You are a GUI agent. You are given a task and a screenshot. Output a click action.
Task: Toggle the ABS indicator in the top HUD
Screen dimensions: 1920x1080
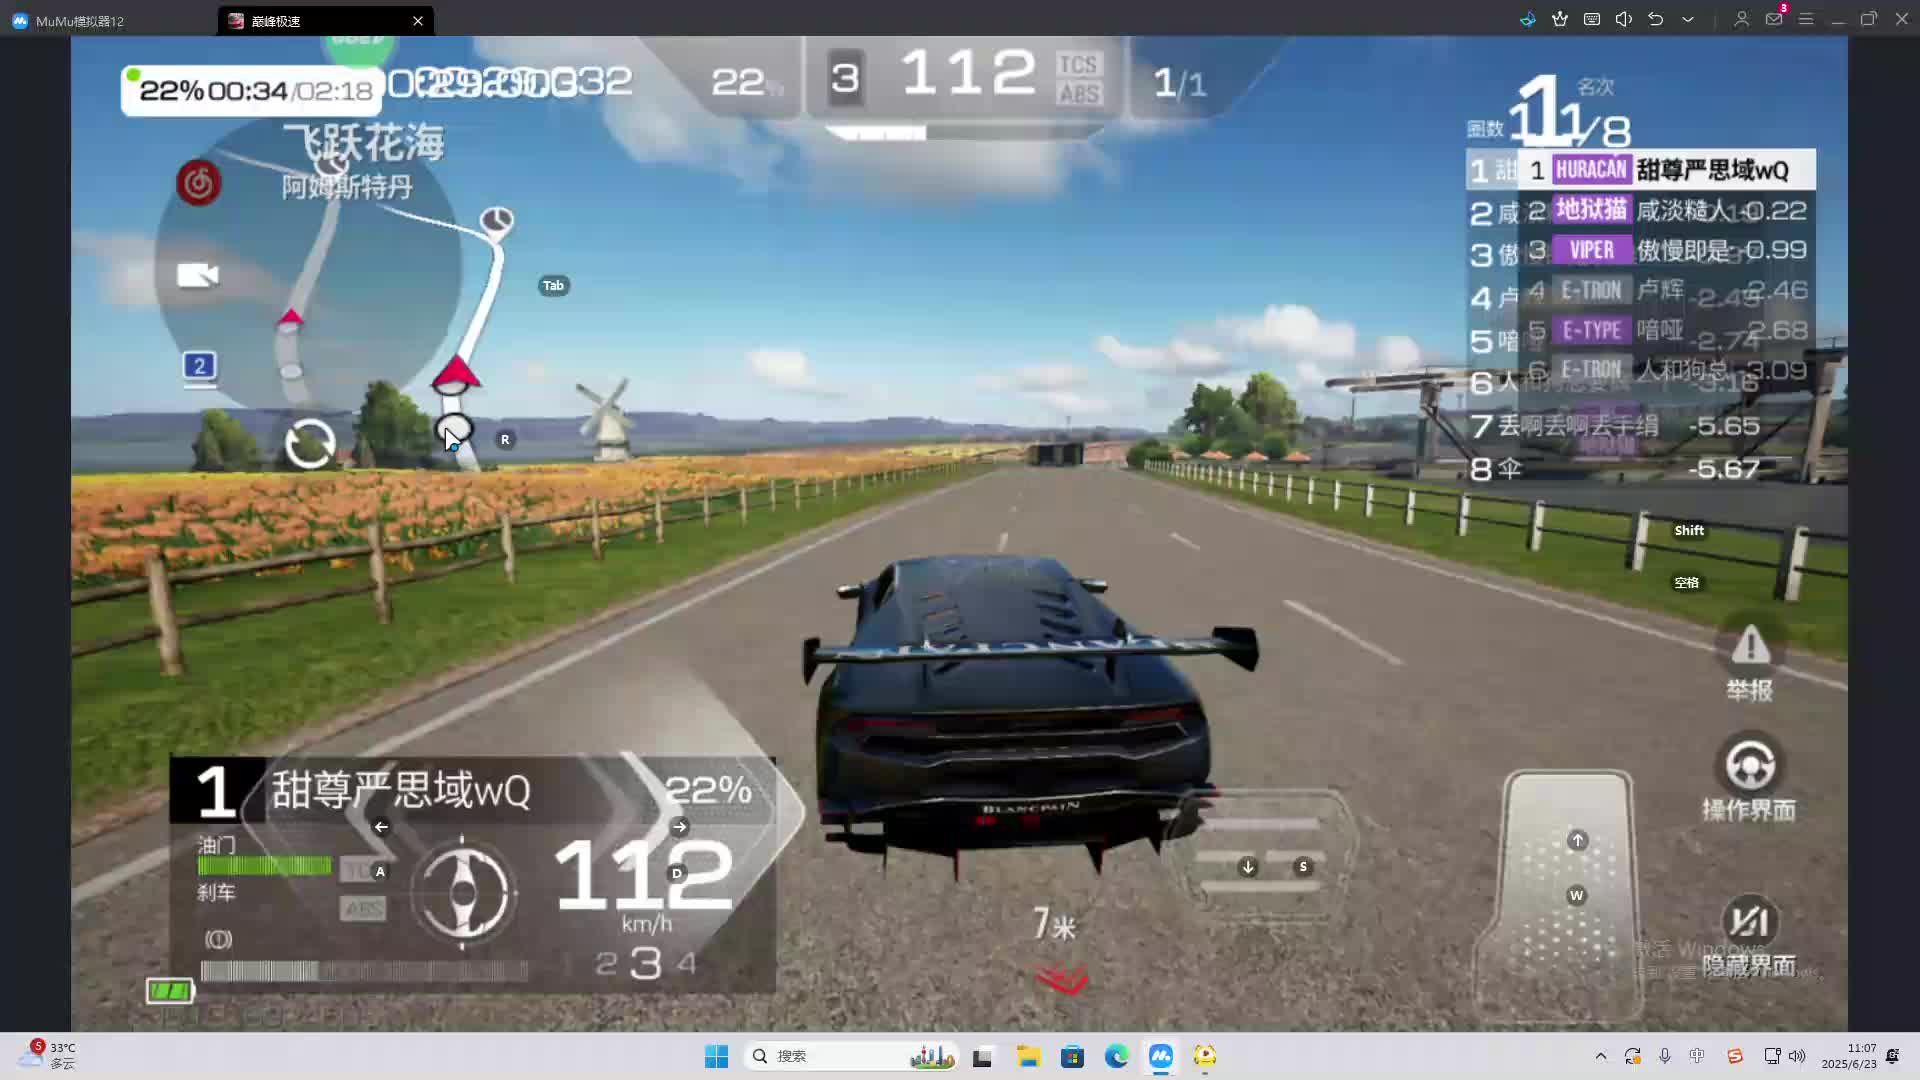(x=1078, y=94)
